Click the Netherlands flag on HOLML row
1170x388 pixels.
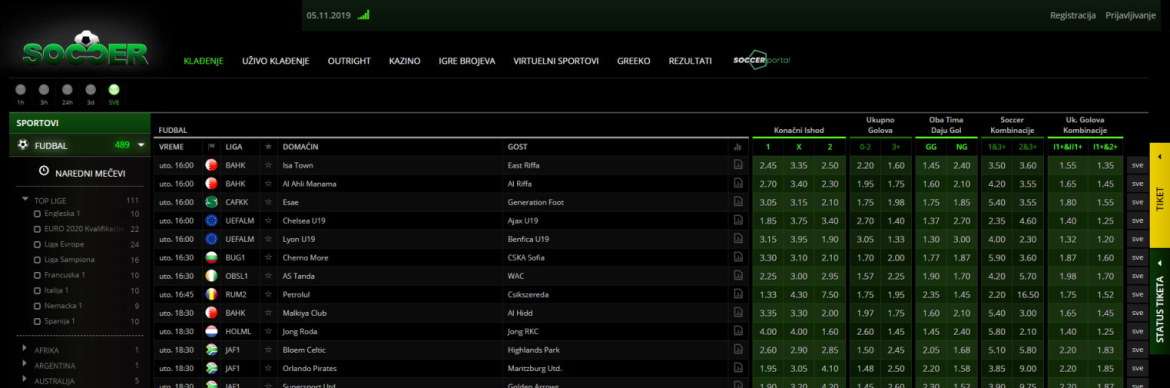click(x=211, y=331)
